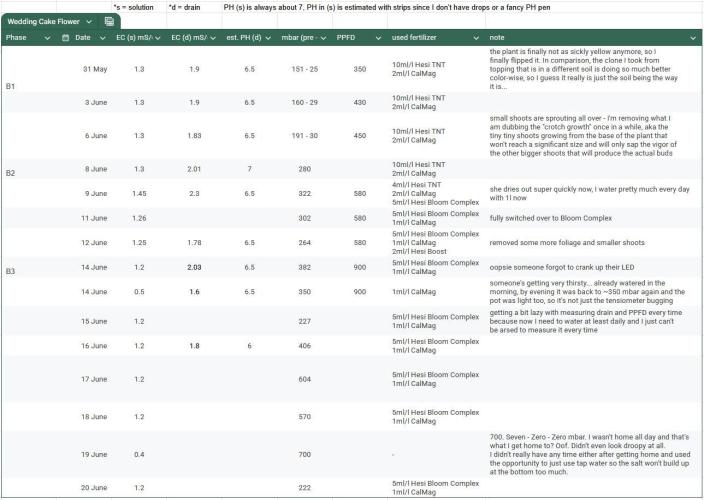Open the EC (s) column dropdown arrow
Screen dimensions: 704x500
point(158,38)
